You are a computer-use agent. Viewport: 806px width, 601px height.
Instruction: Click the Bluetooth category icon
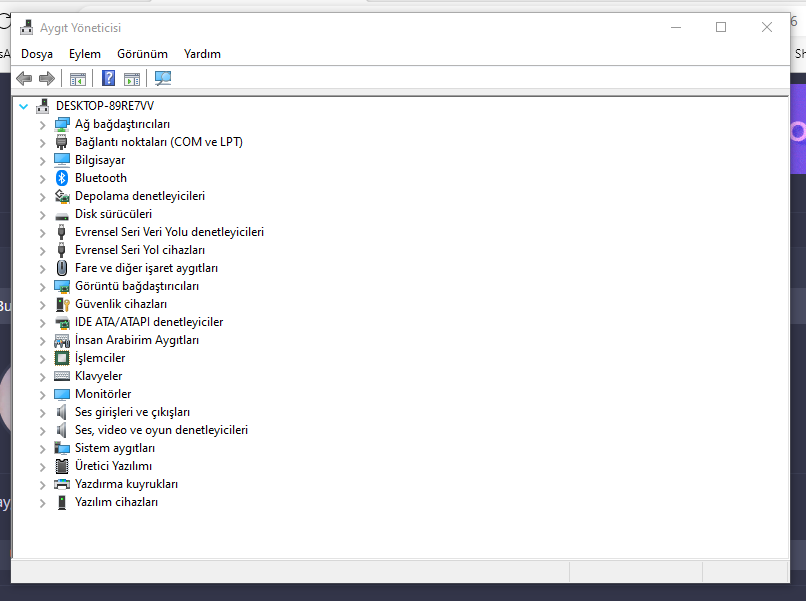point(62,178)
